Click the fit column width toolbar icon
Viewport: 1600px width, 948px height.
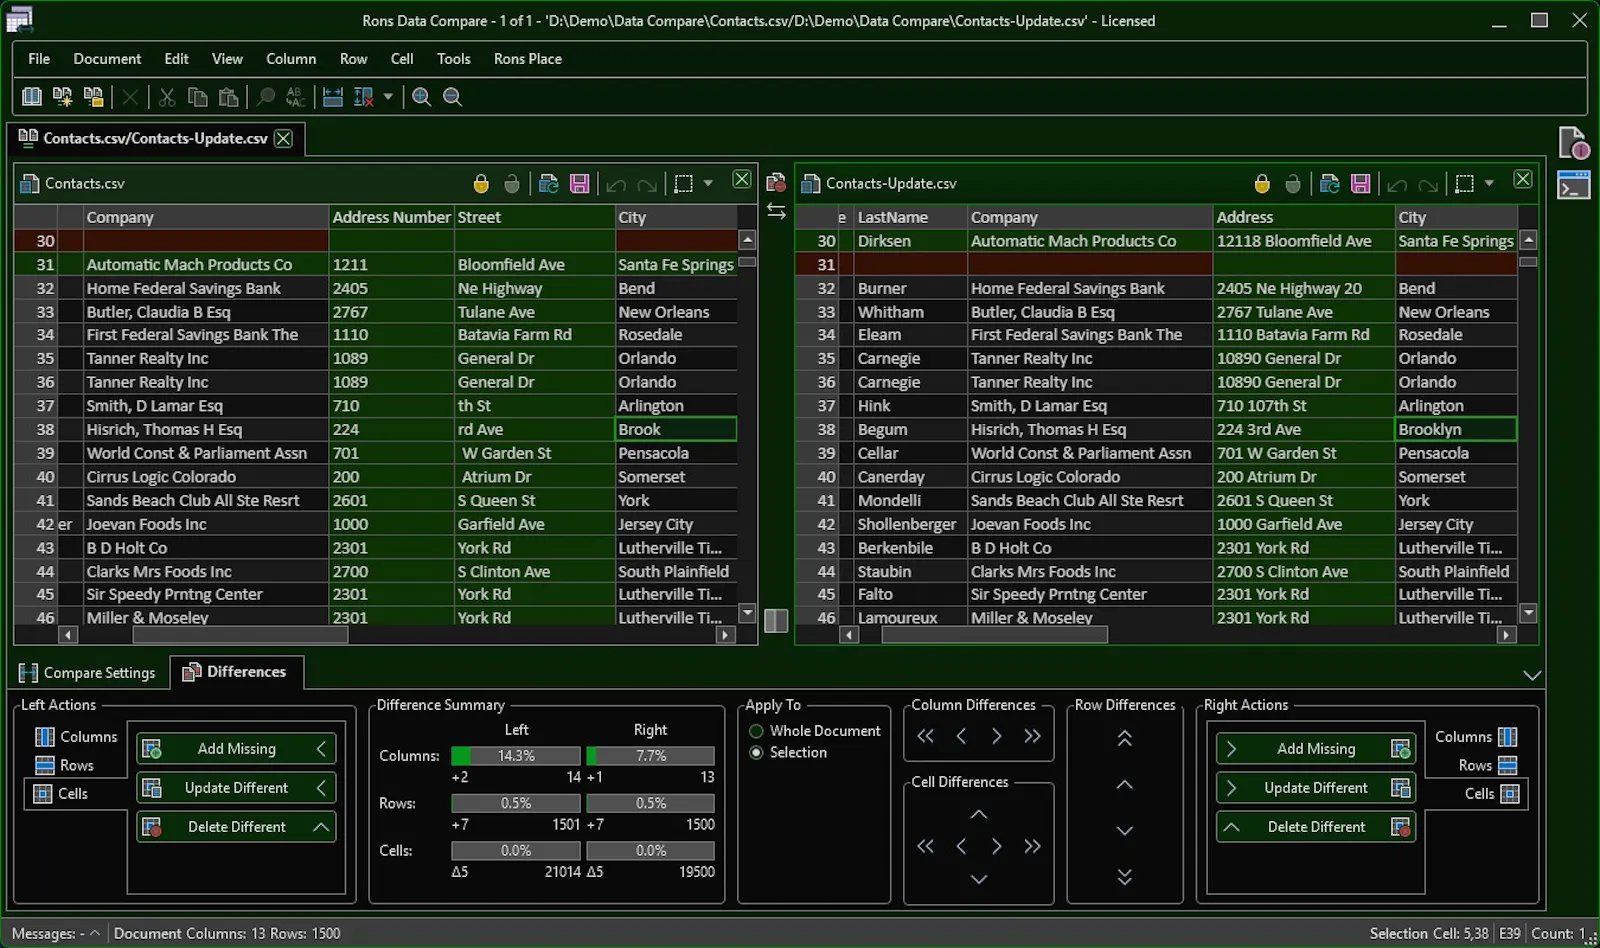coord(333,97)
